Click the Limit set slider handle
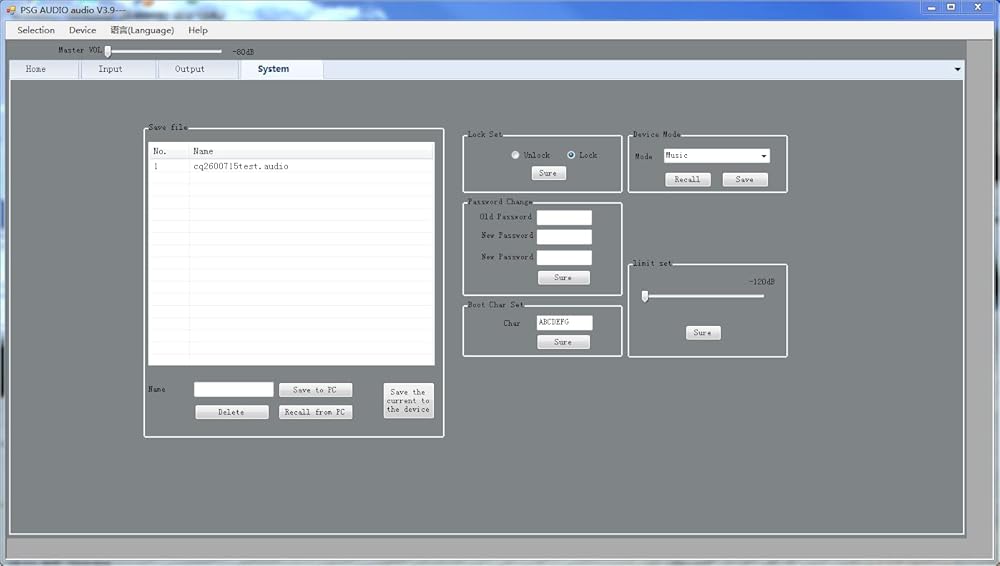This screenshot has width=1000, height=566. [645, 296]
